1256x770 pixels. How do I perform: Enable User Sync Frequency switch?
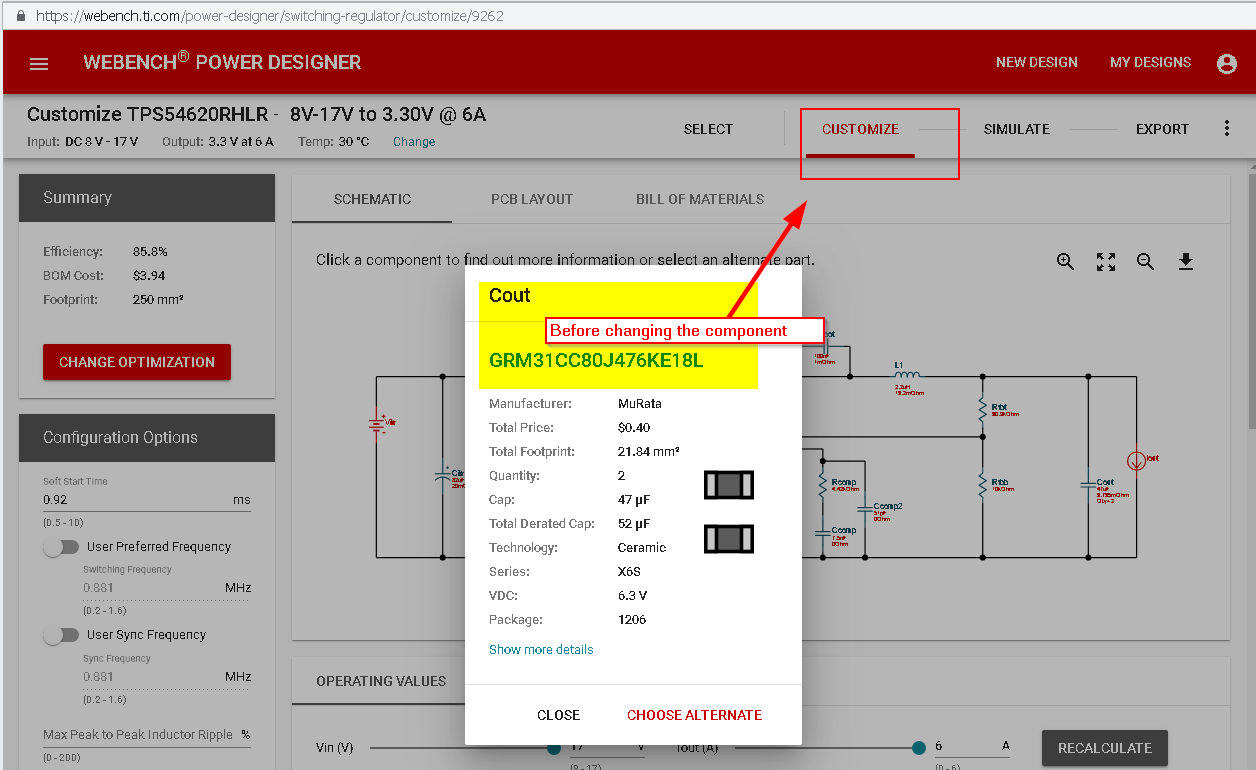tap(61, 635)
